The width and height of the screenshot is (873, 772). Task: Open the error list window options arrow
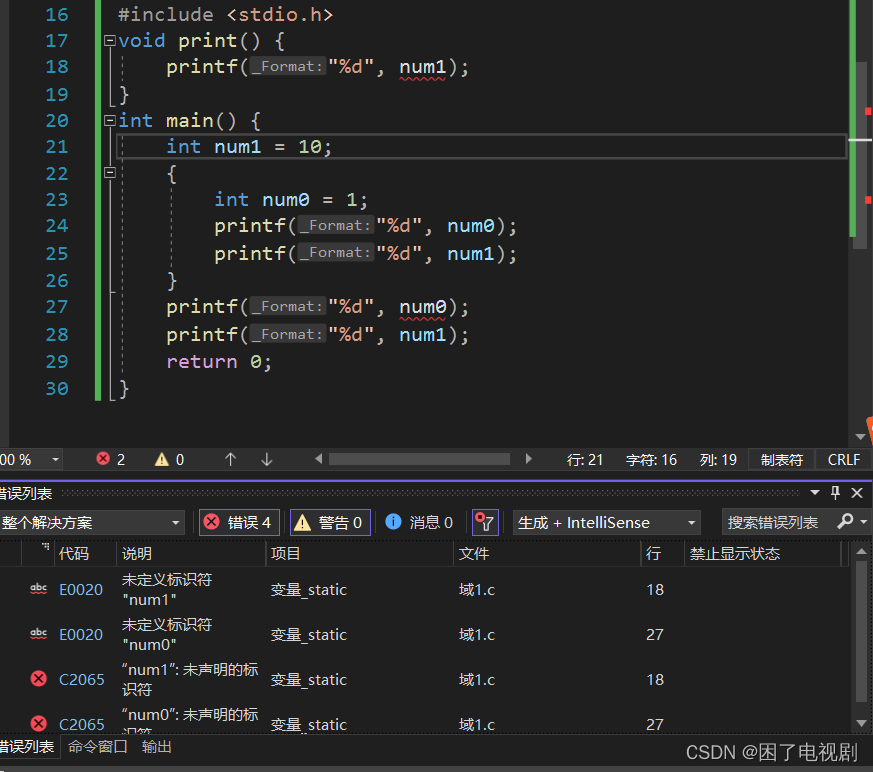(815, 492)
